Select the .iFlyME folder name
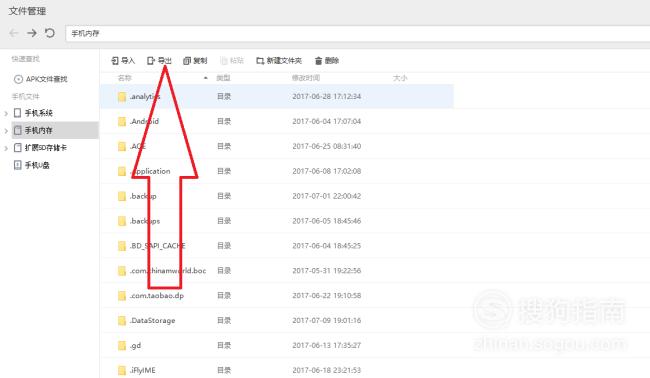This screenshot has width=650, height=378. tap(143, 370)
